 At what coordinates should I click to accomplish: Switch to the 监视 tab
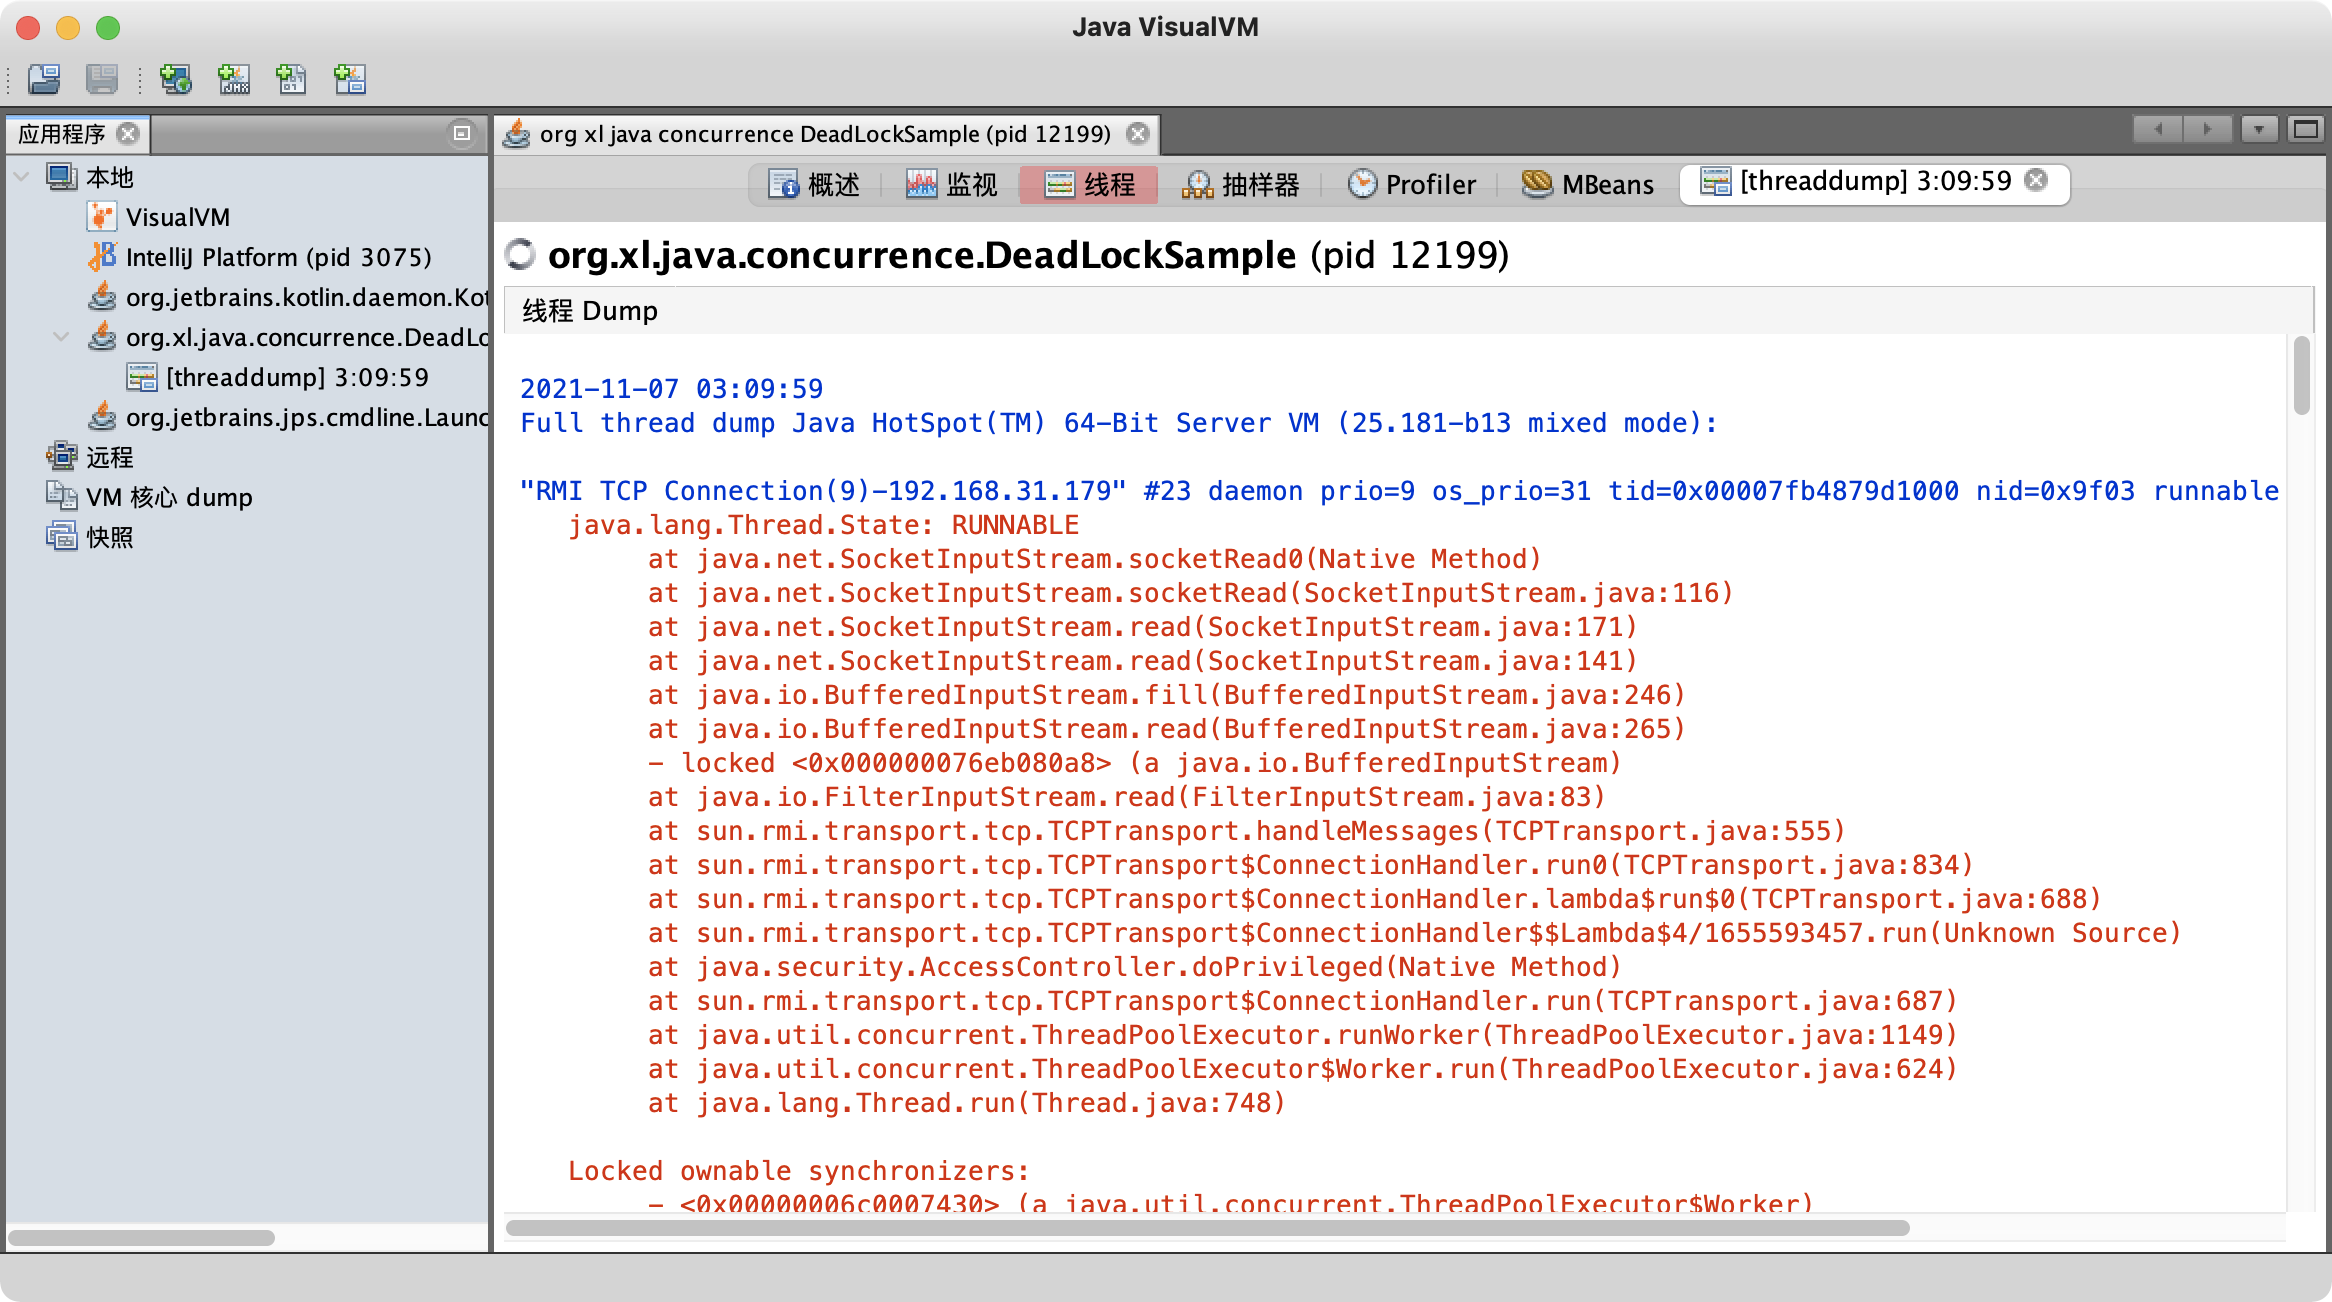point(952,184)
